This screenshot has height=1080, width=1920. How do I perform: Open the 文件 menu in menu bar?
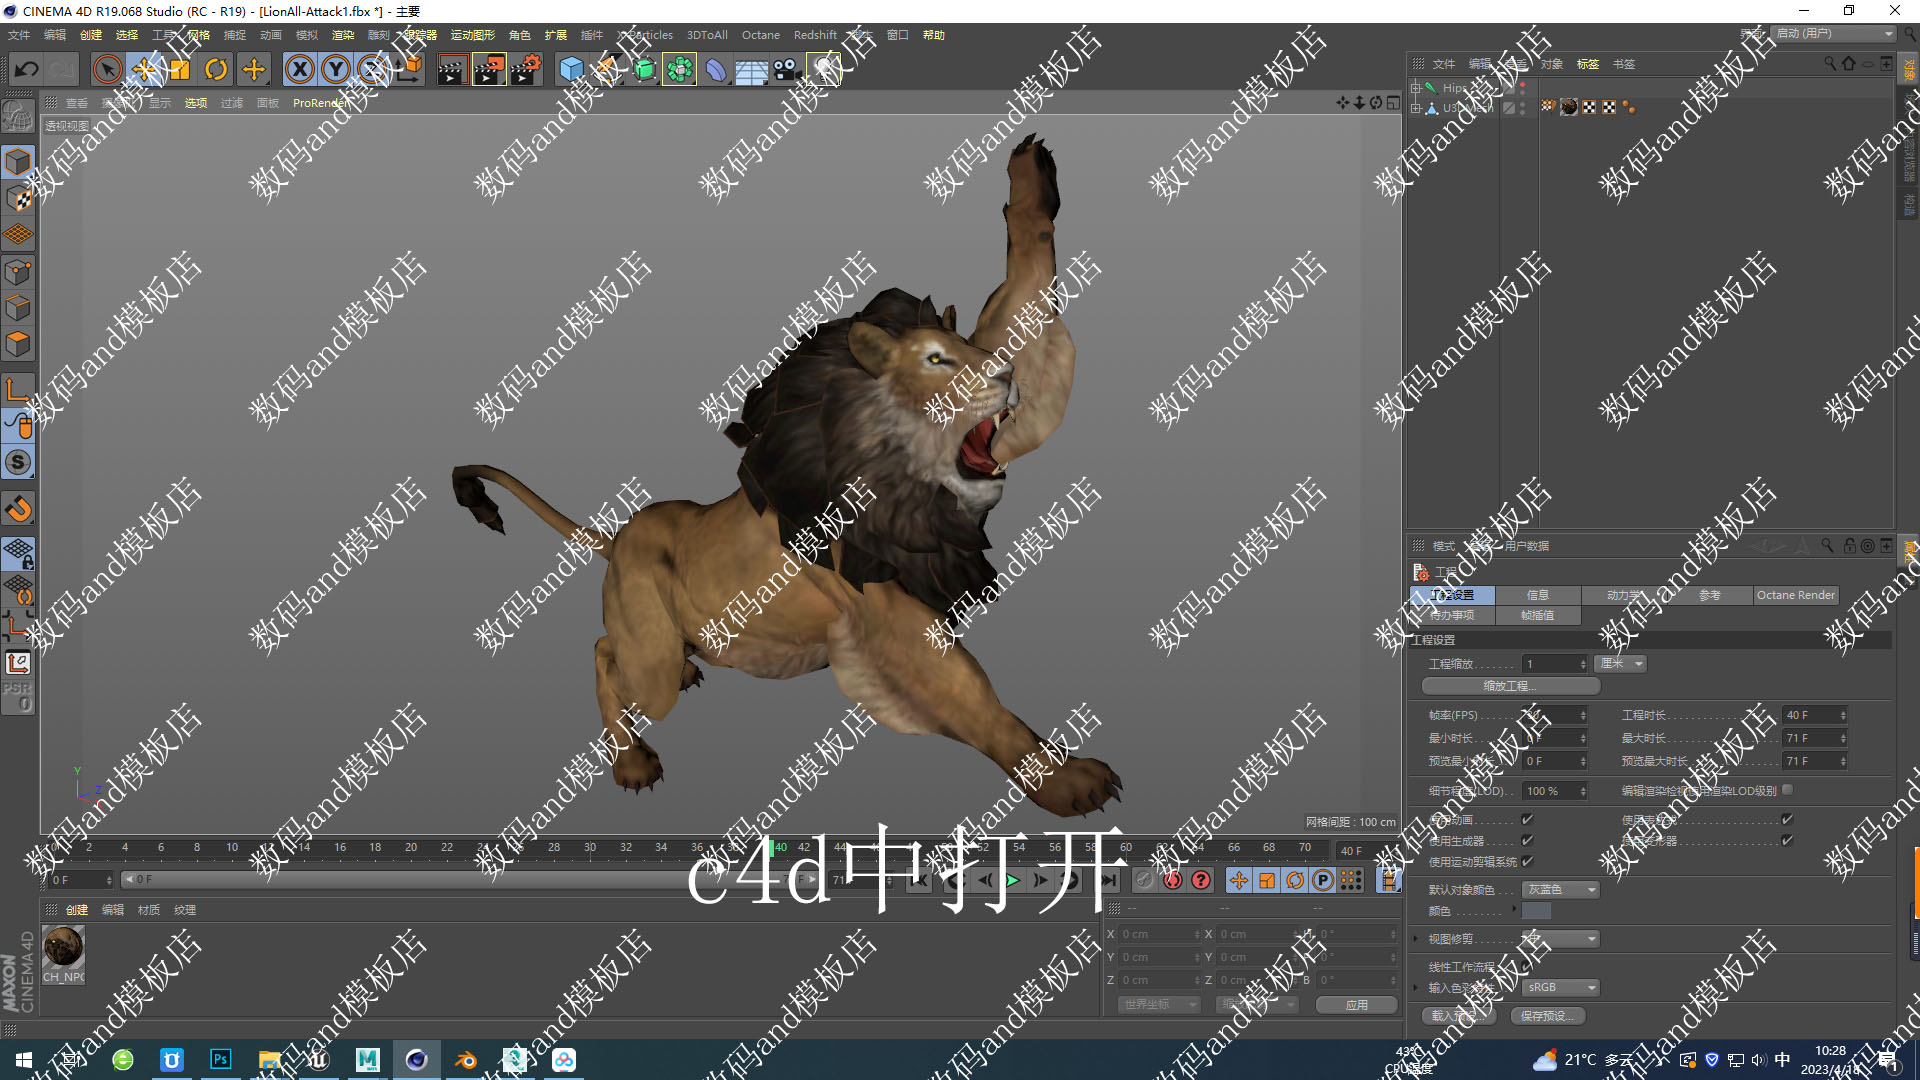click(19, 35)
